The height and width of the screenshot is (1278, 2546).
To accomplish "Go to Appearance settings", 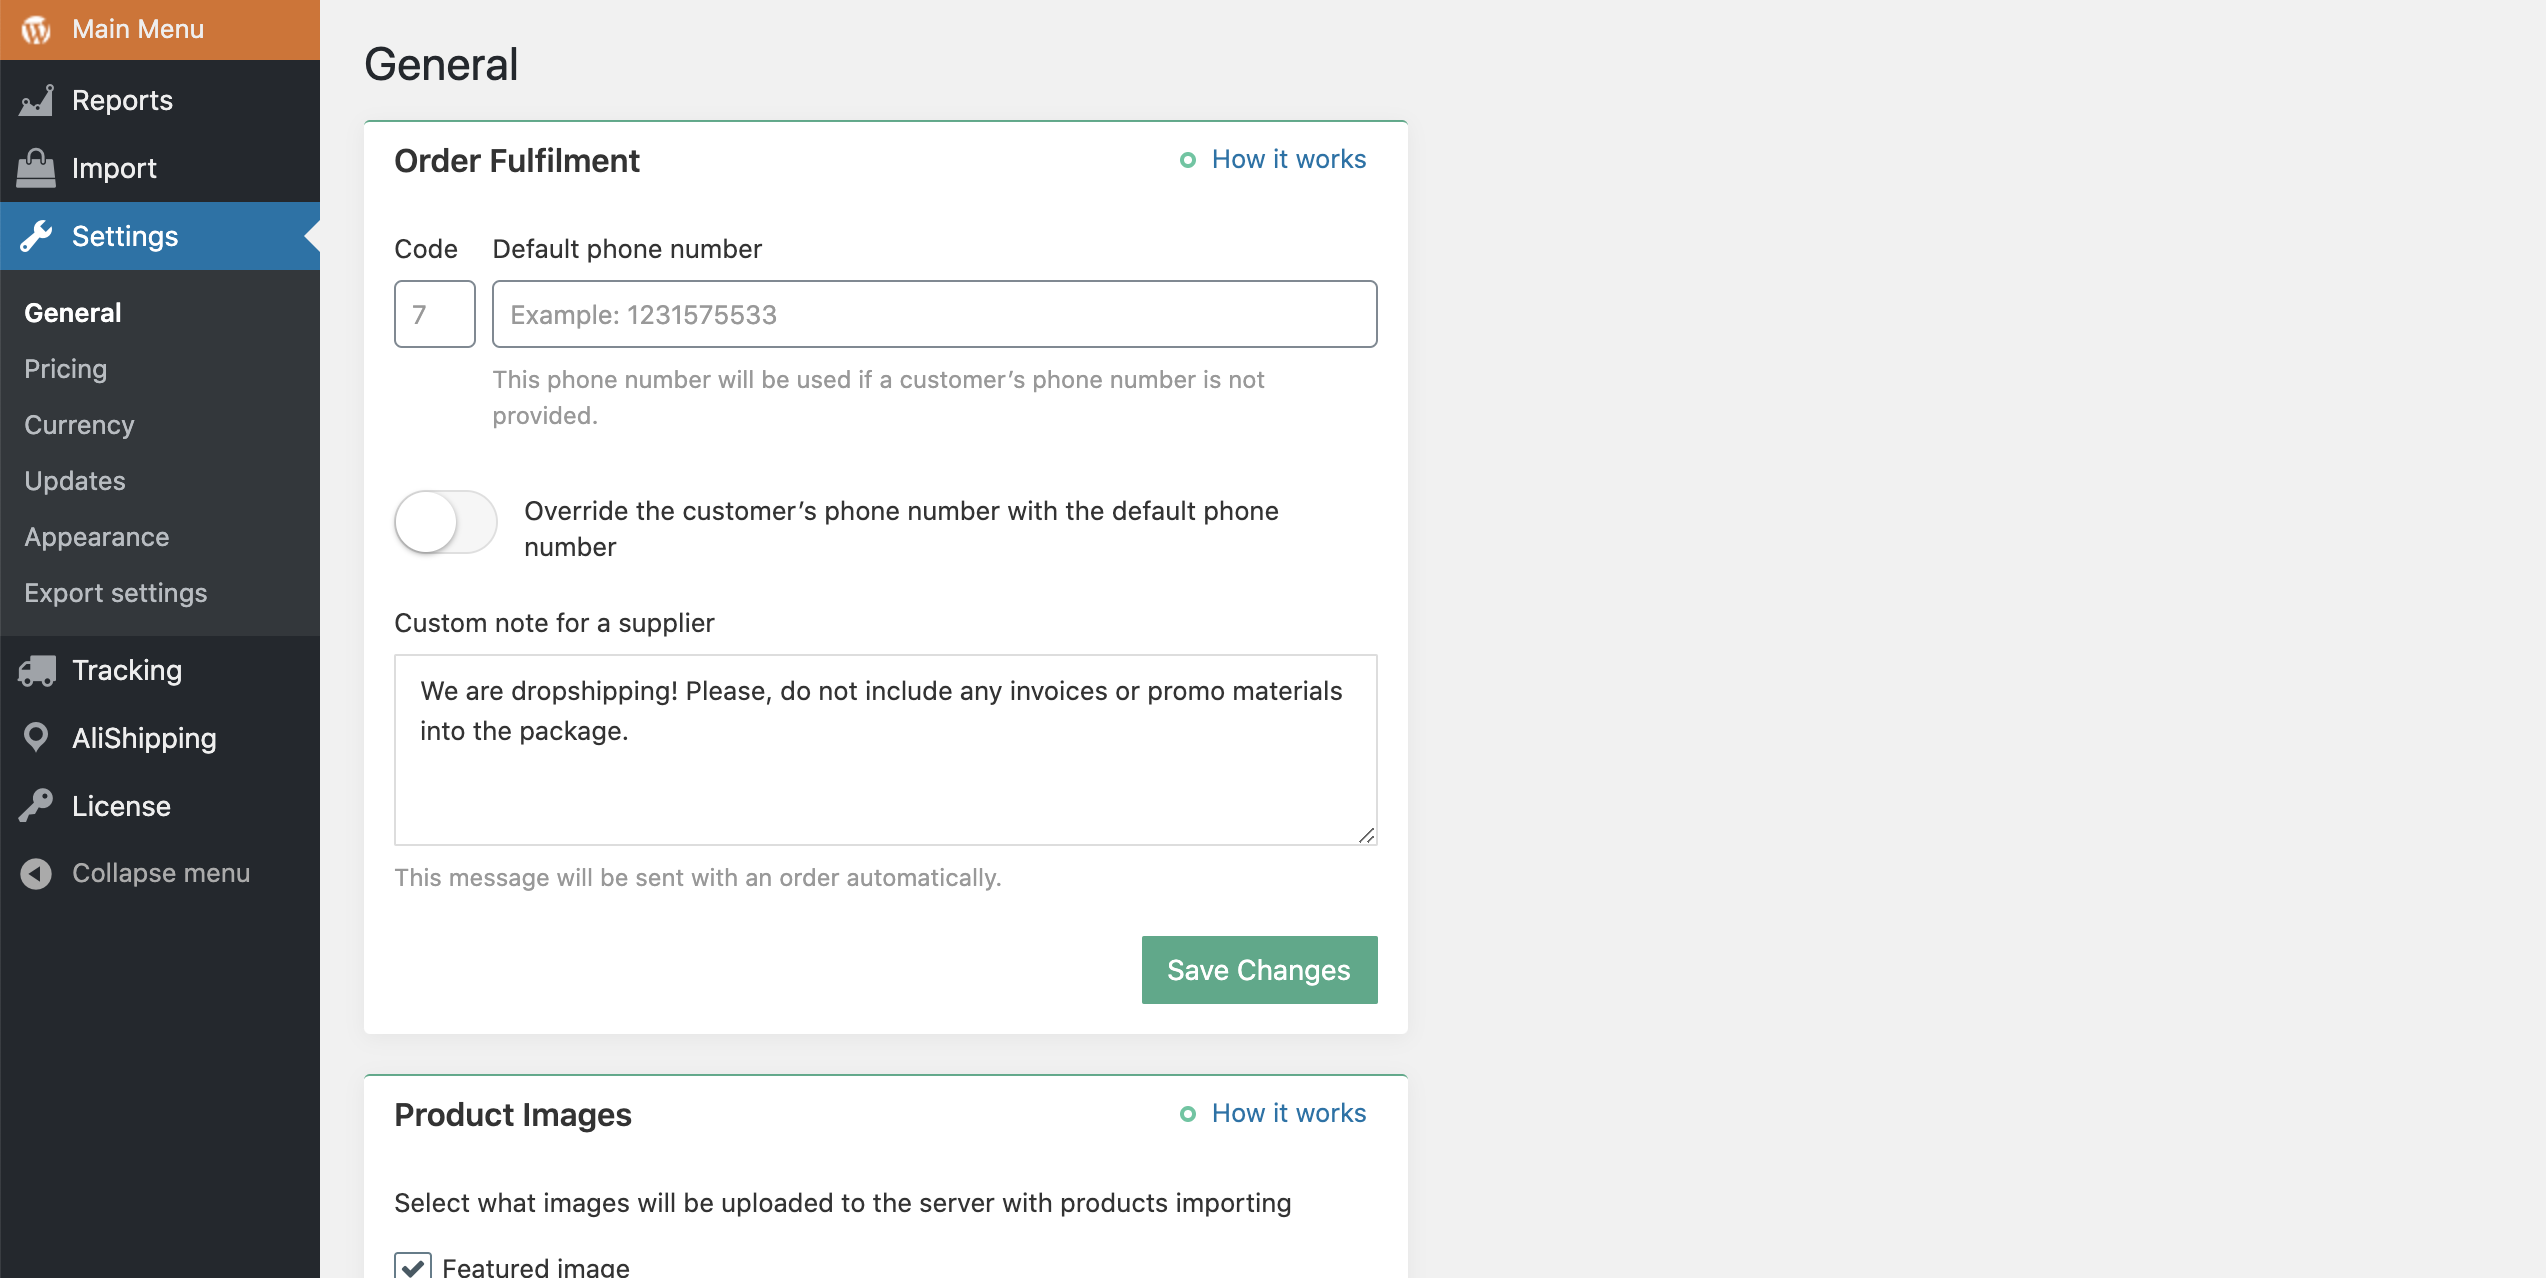I will point(97,537).
